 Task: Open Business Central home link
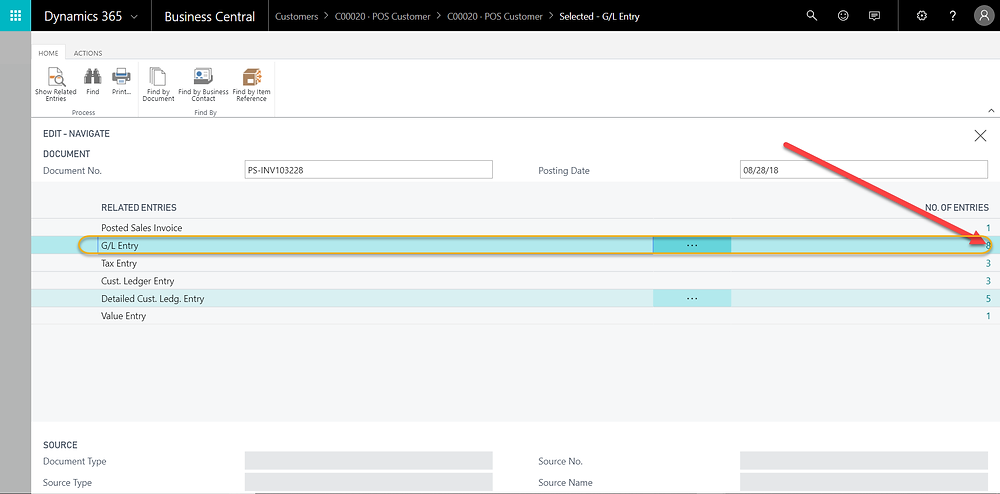[209, 17]
